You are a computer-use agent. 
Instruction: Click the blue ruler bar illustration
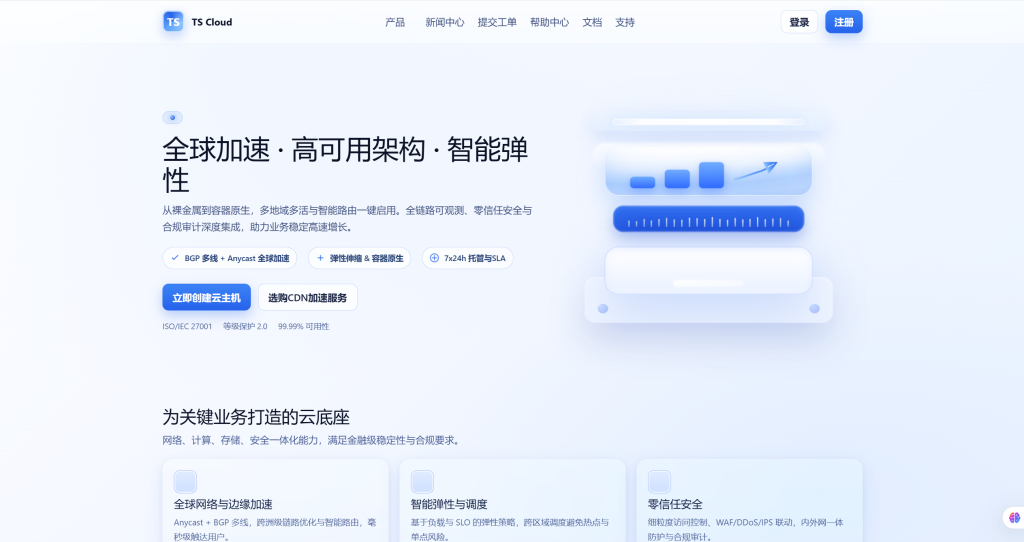[x=709, y=219]
